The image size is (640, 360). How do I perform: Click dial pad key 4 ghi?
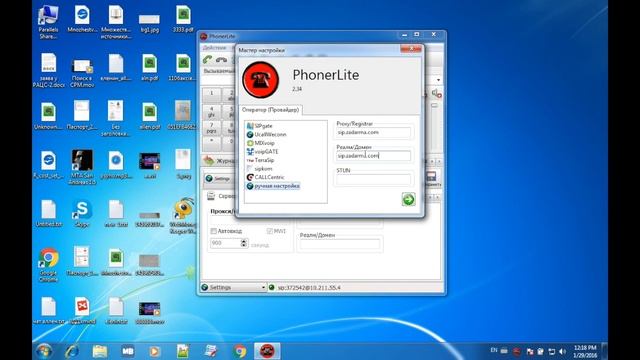pos(211,111)
